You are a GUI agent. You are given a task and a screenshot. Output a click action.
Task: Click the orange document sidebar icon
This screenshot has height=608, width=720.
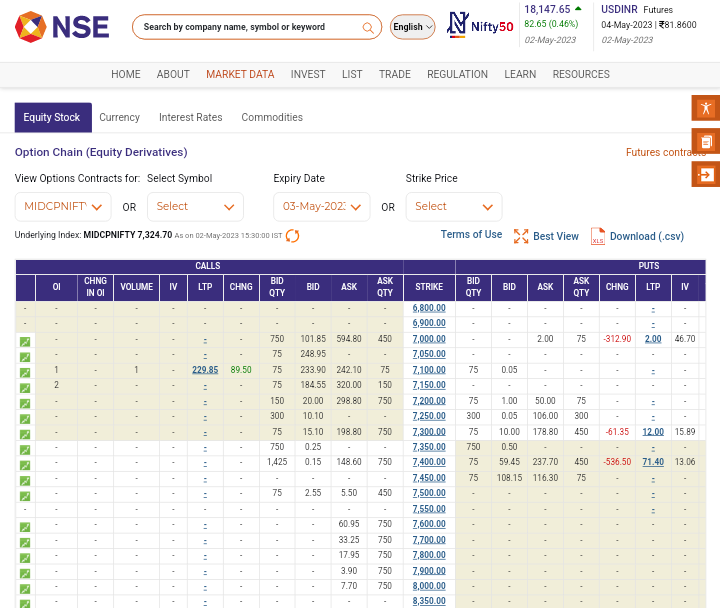pyautogui.click(x=706, y=141)
